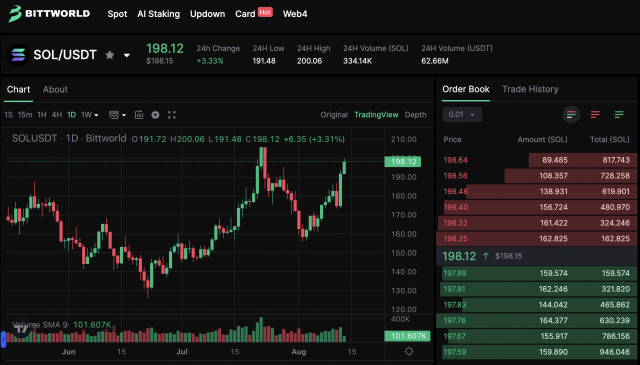This screenshot has width=640, height=365.
Task: Click the Bittworld logo
Action: point(49,13)
